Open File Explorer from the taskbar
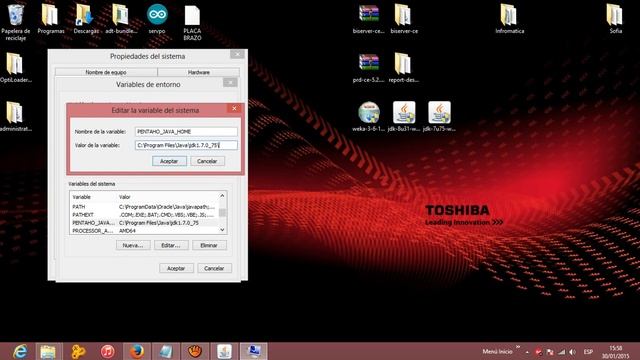The height and width of the screenshot is (360, 640). click(x=48, y=351)
